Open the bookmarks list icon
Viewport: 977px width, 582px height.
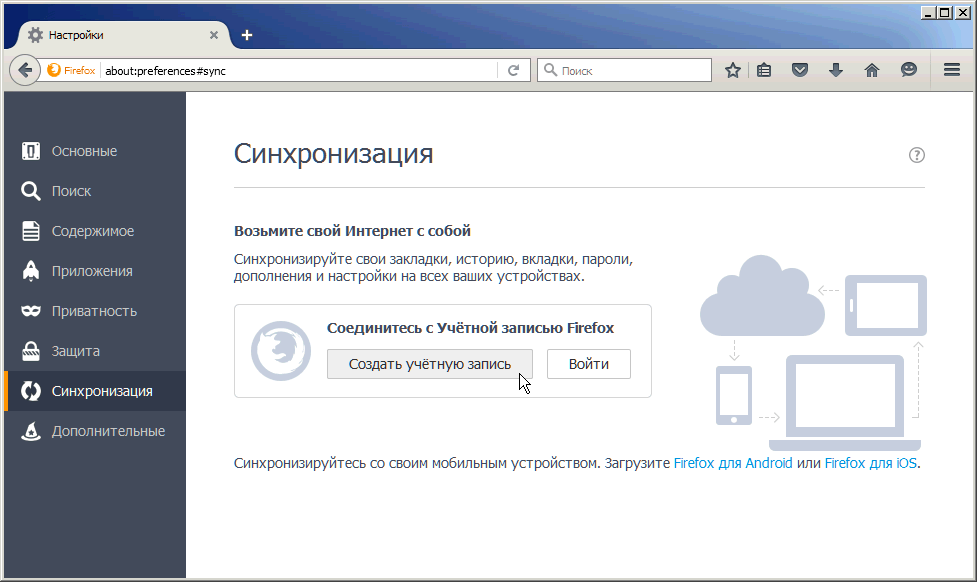(x=764, y=70)
